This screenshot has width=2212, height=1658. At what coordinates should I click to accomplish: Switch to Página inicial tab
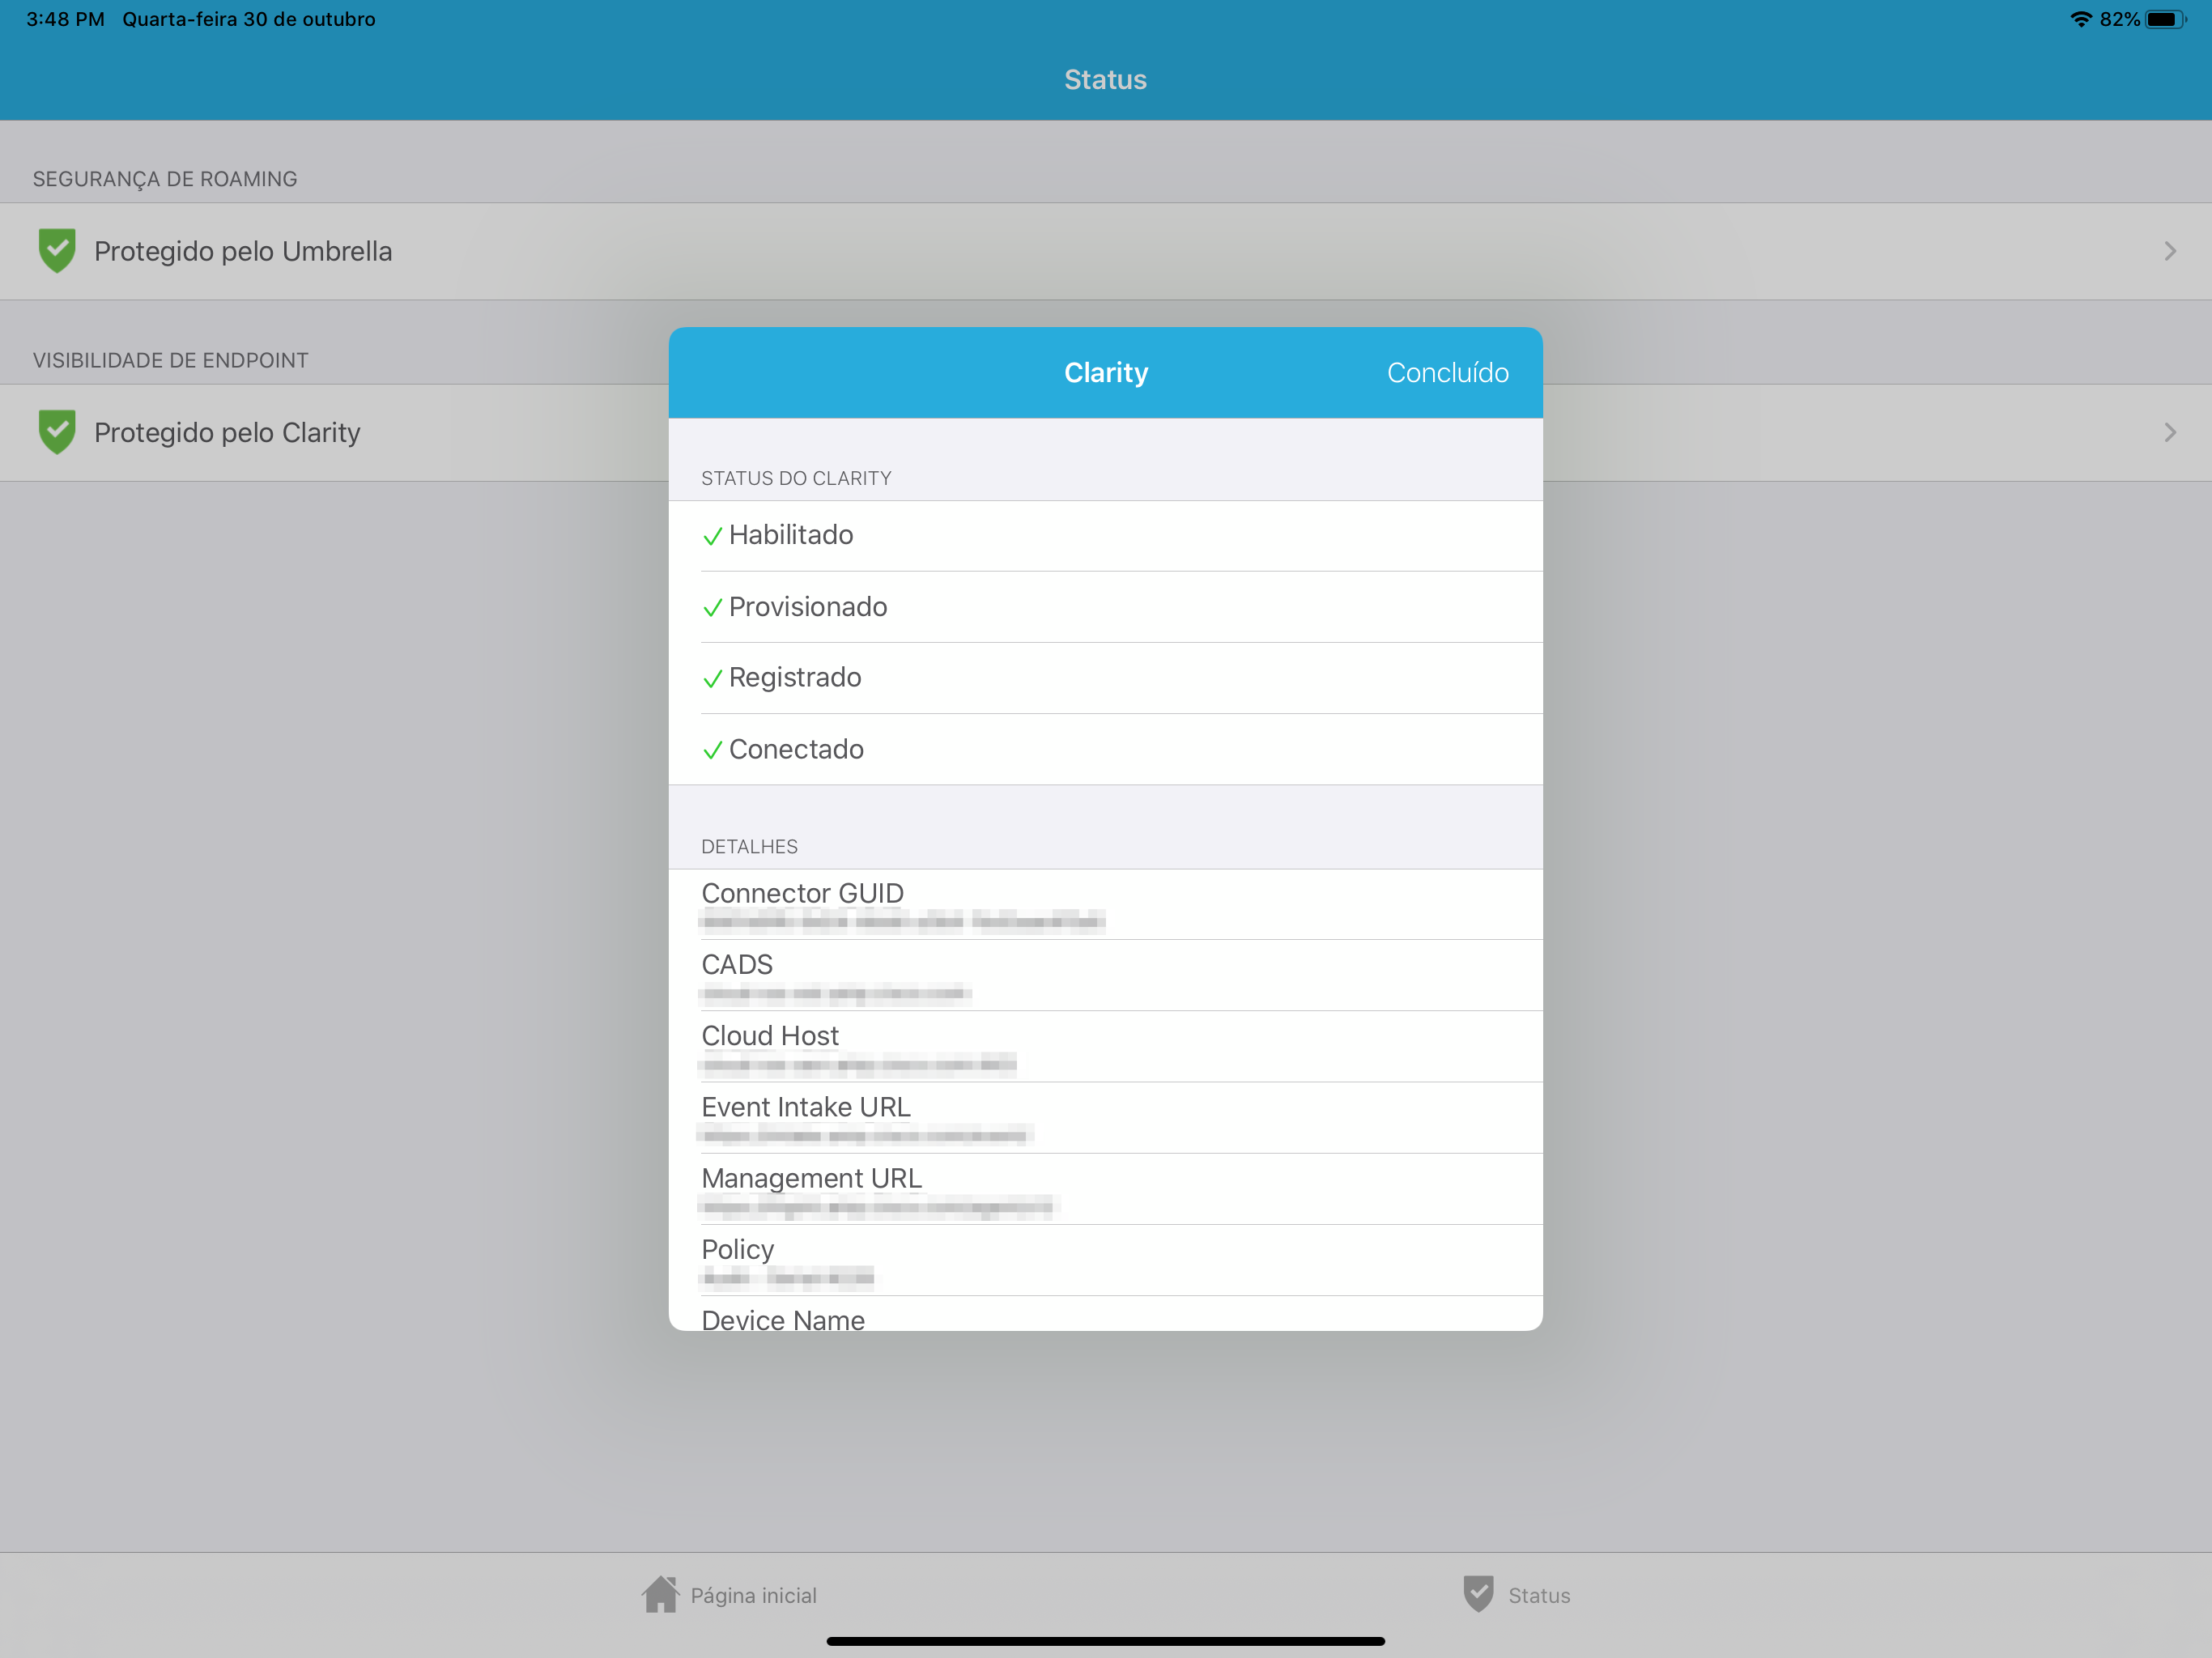coord(753,1595)
